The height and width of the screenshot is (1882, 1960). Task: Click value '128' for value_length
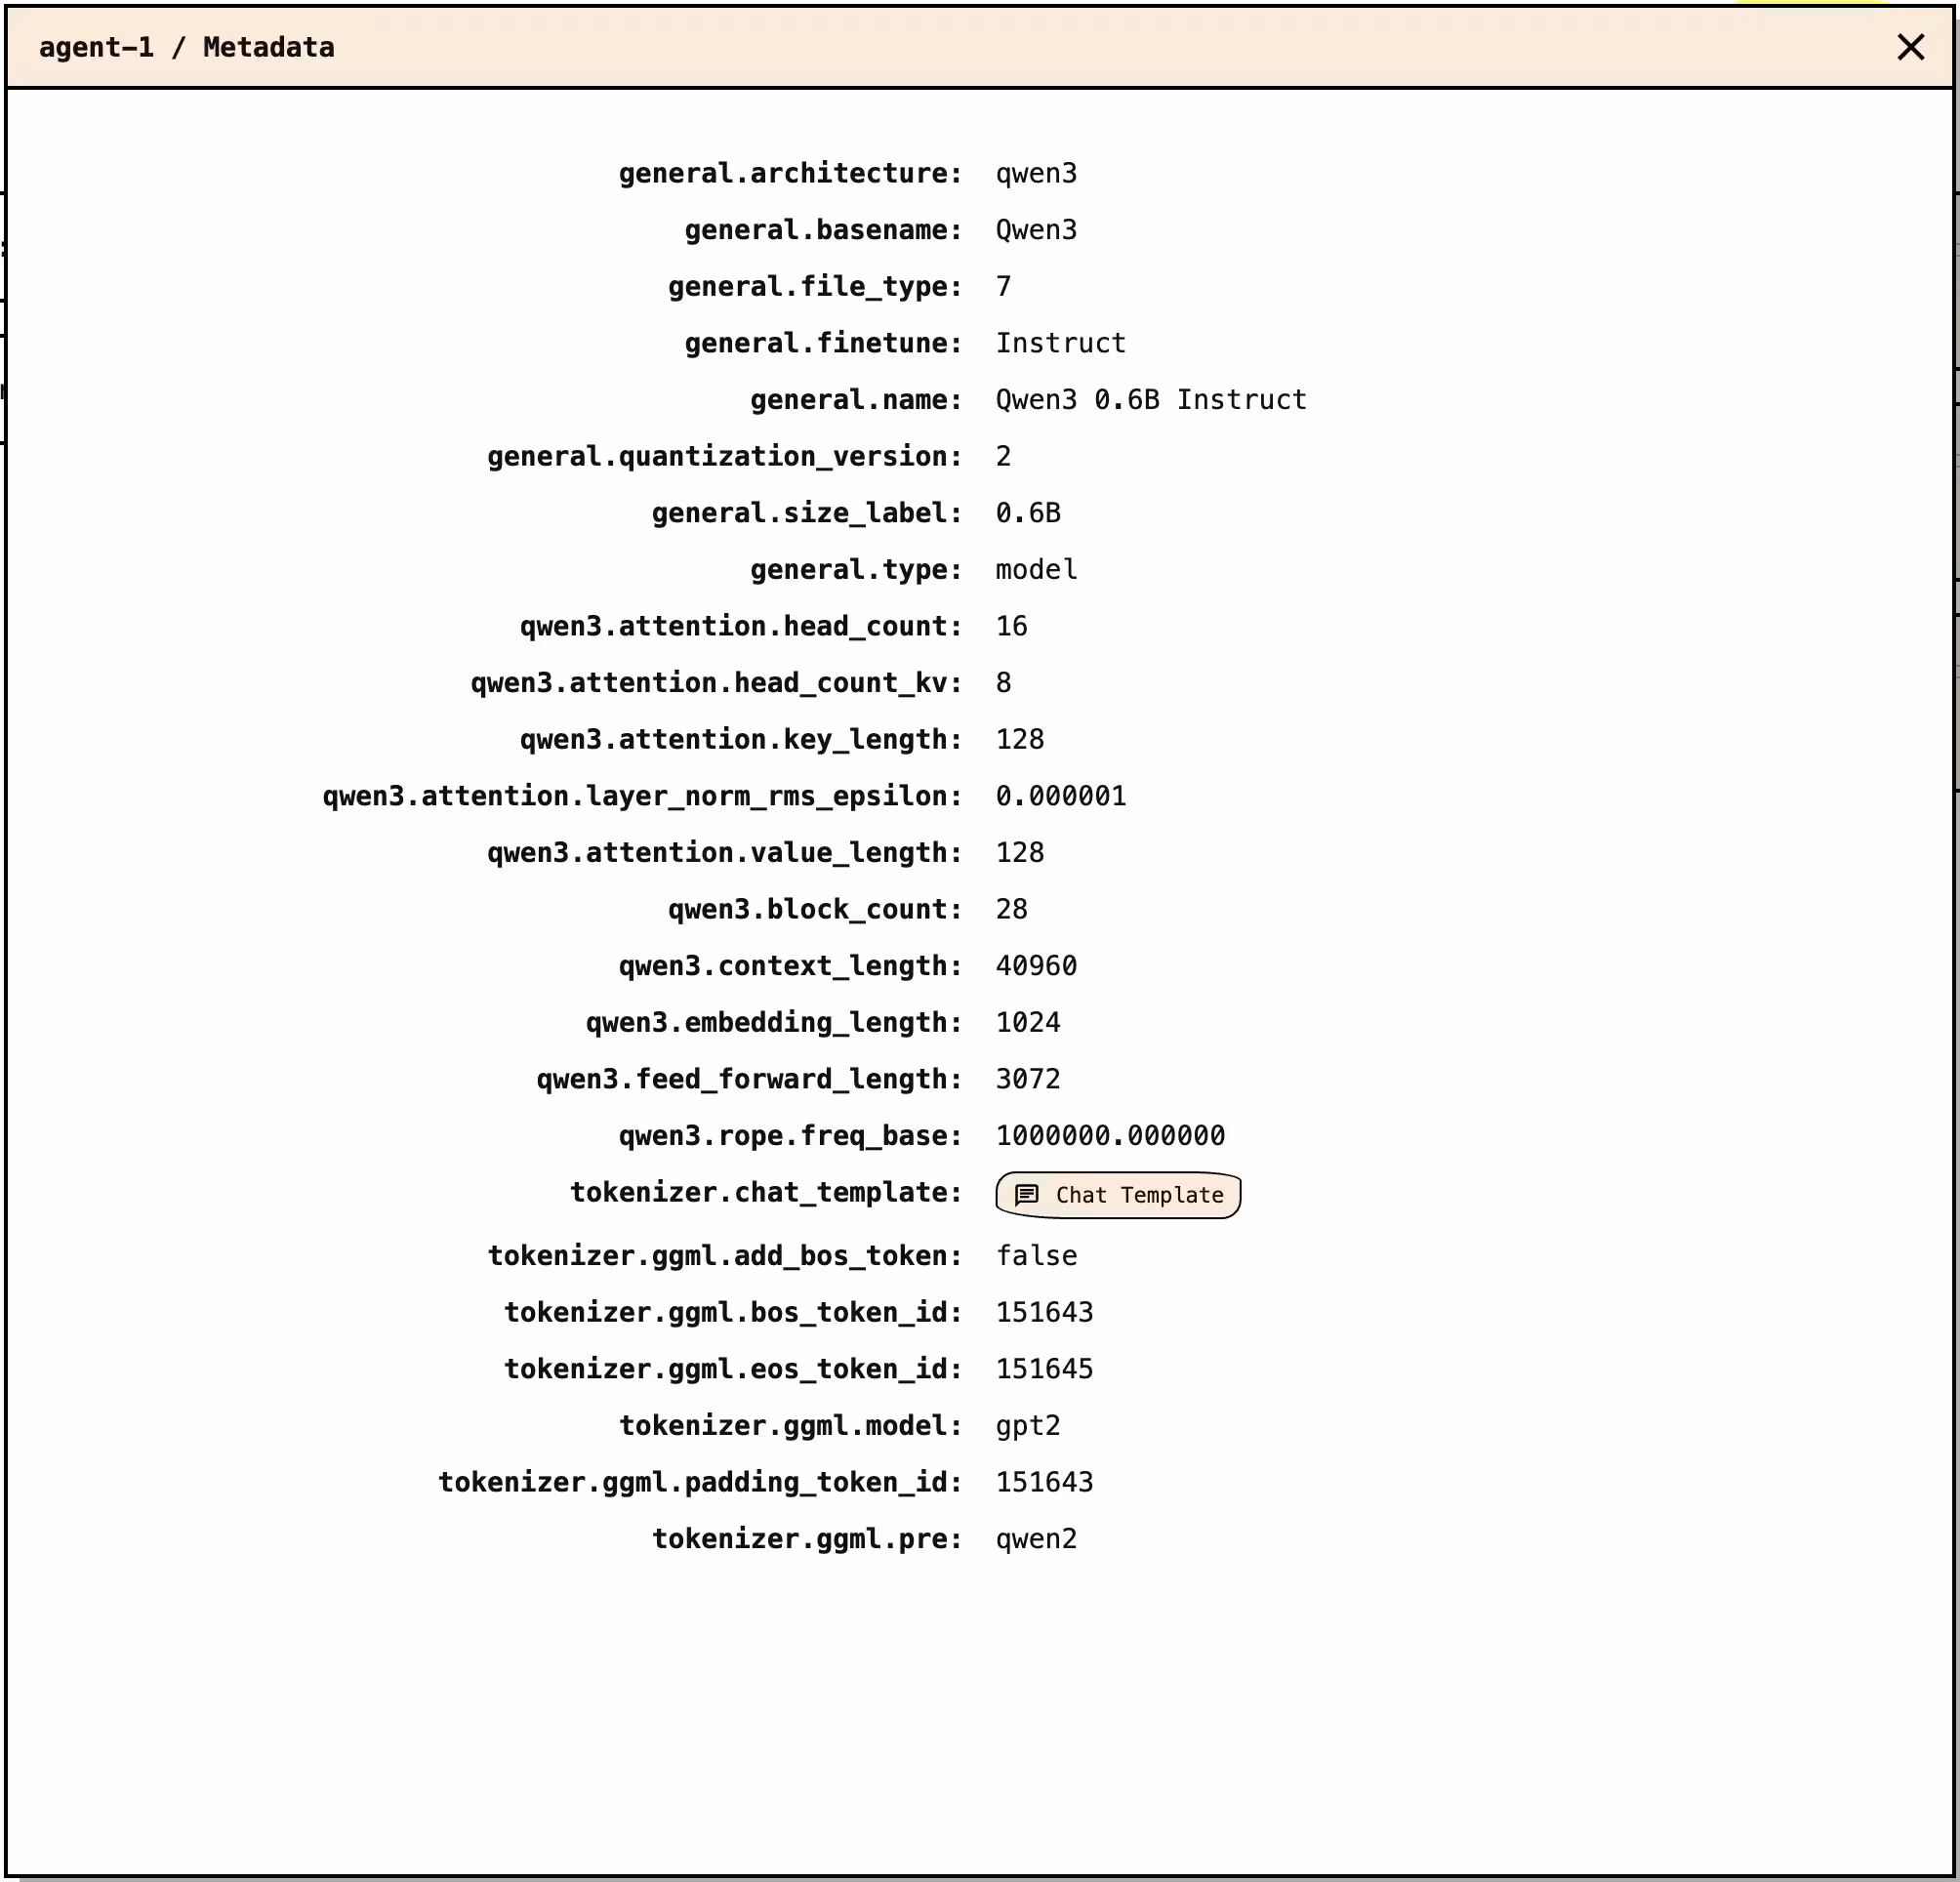pyautogui.click(x=1020, y=853)
